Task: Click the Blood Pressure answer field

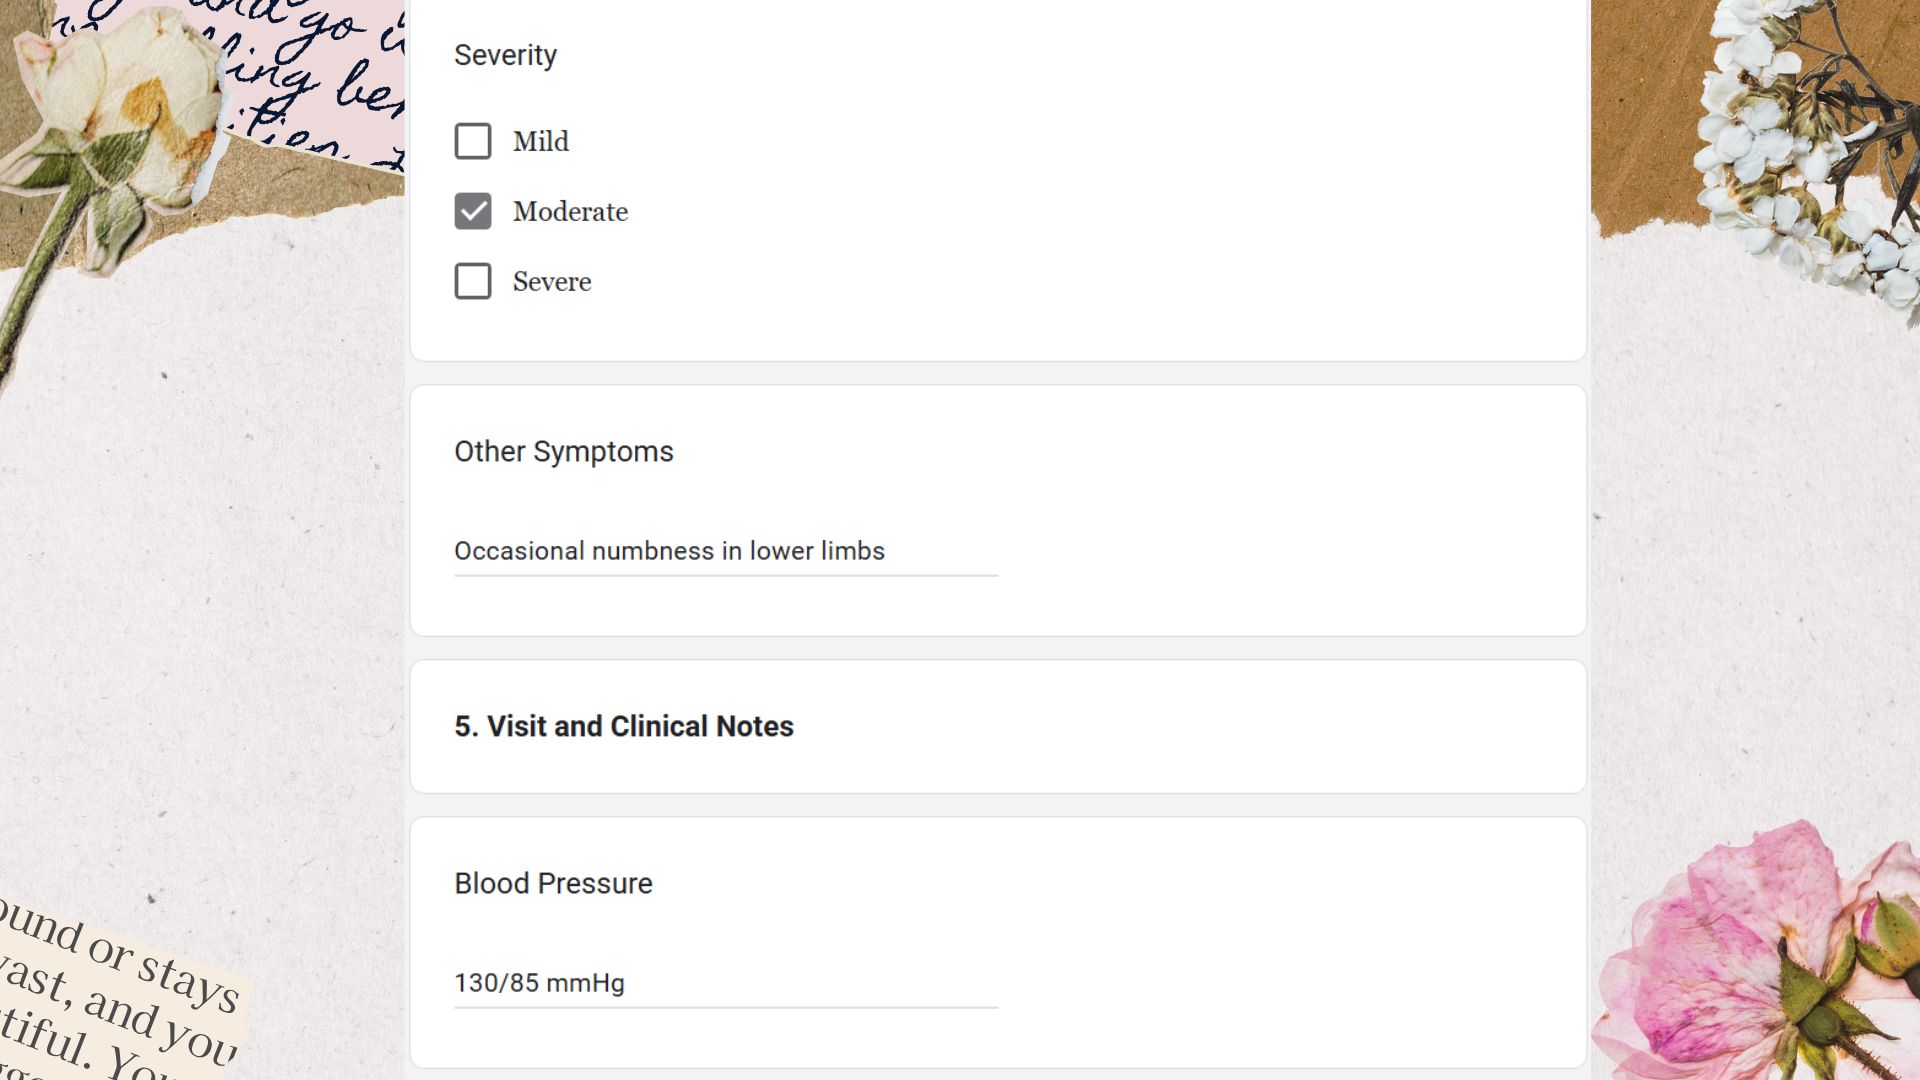Action: [x=726, y=983]
